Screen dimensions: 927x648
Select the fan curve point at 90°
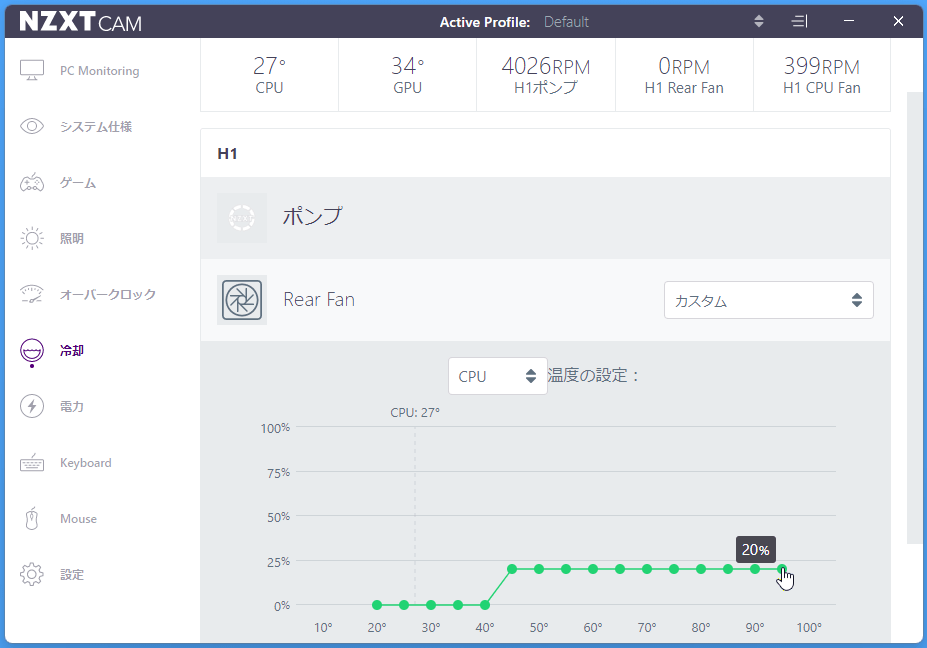[755, 569]
